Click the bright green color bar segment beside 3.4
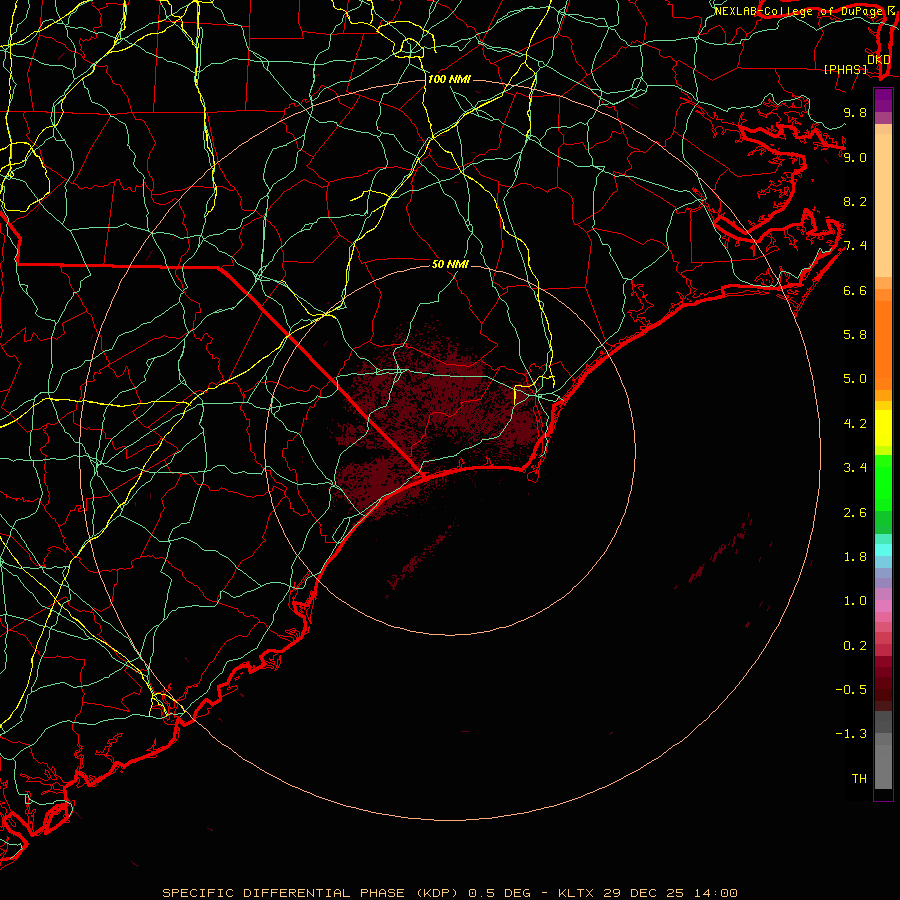 [x=883, y=474]
